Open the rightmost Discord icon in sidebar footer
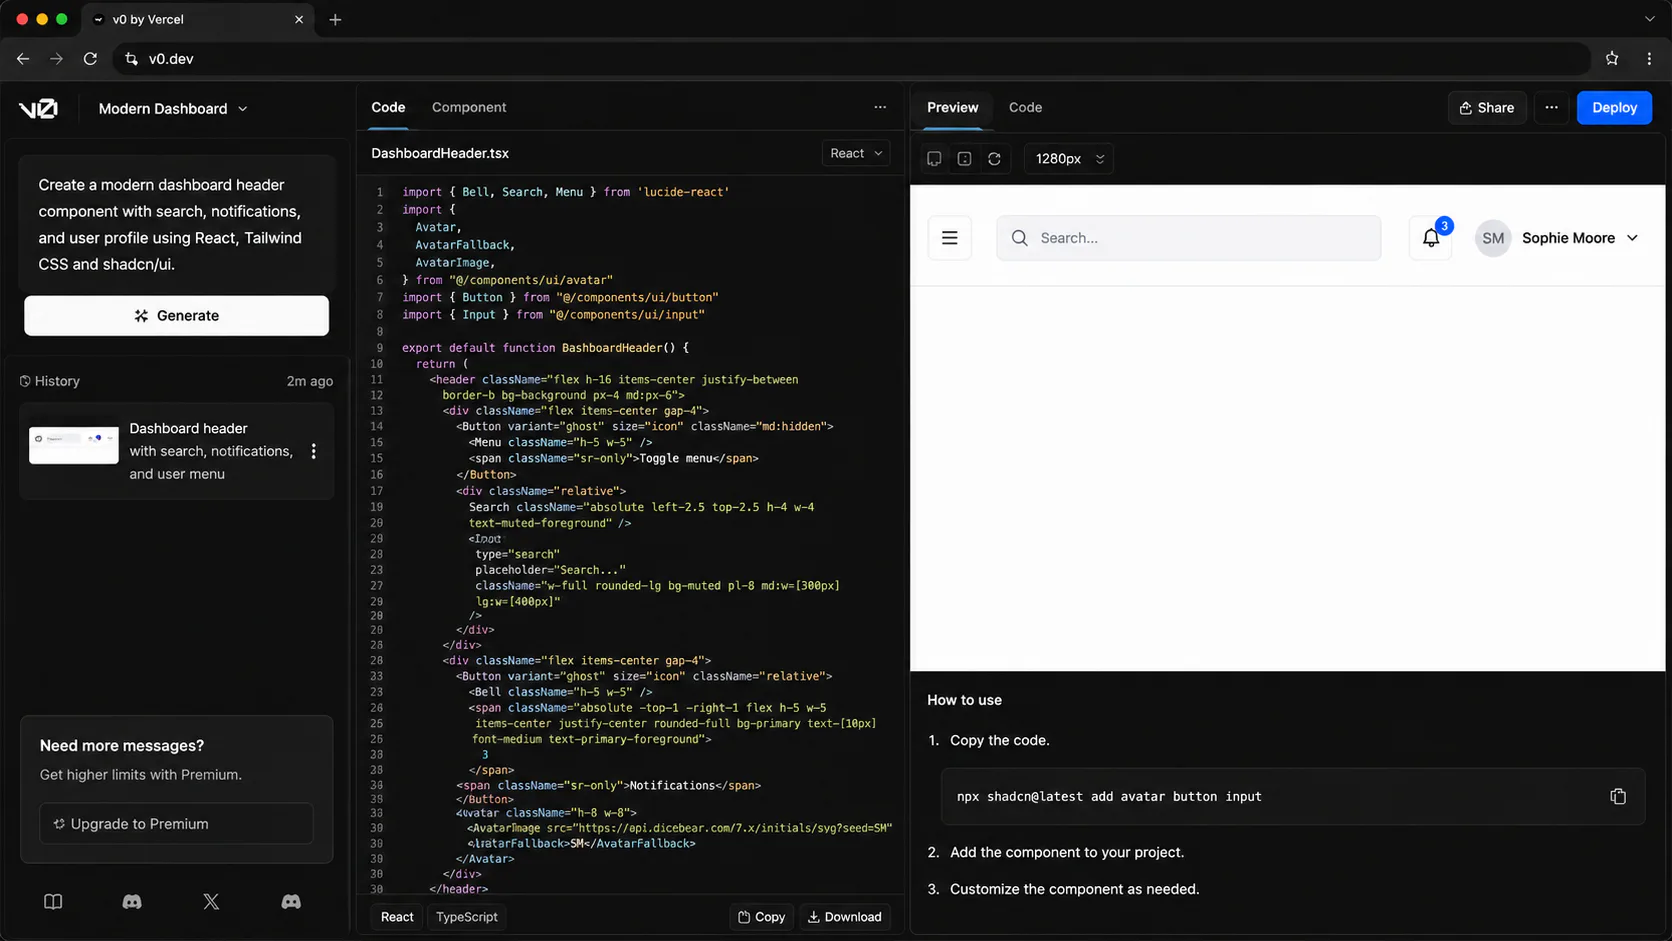Viewport: 1672px width, 941px height. coord(291,901)
